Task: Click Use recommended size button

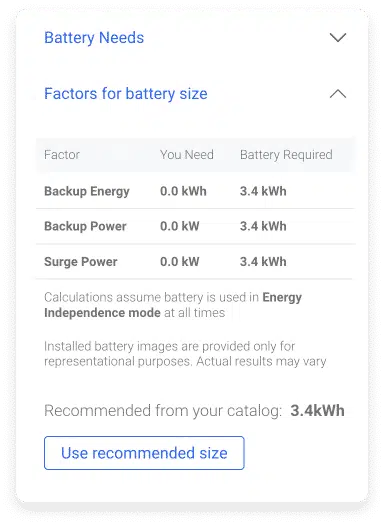Action: (x=144, y=453)
